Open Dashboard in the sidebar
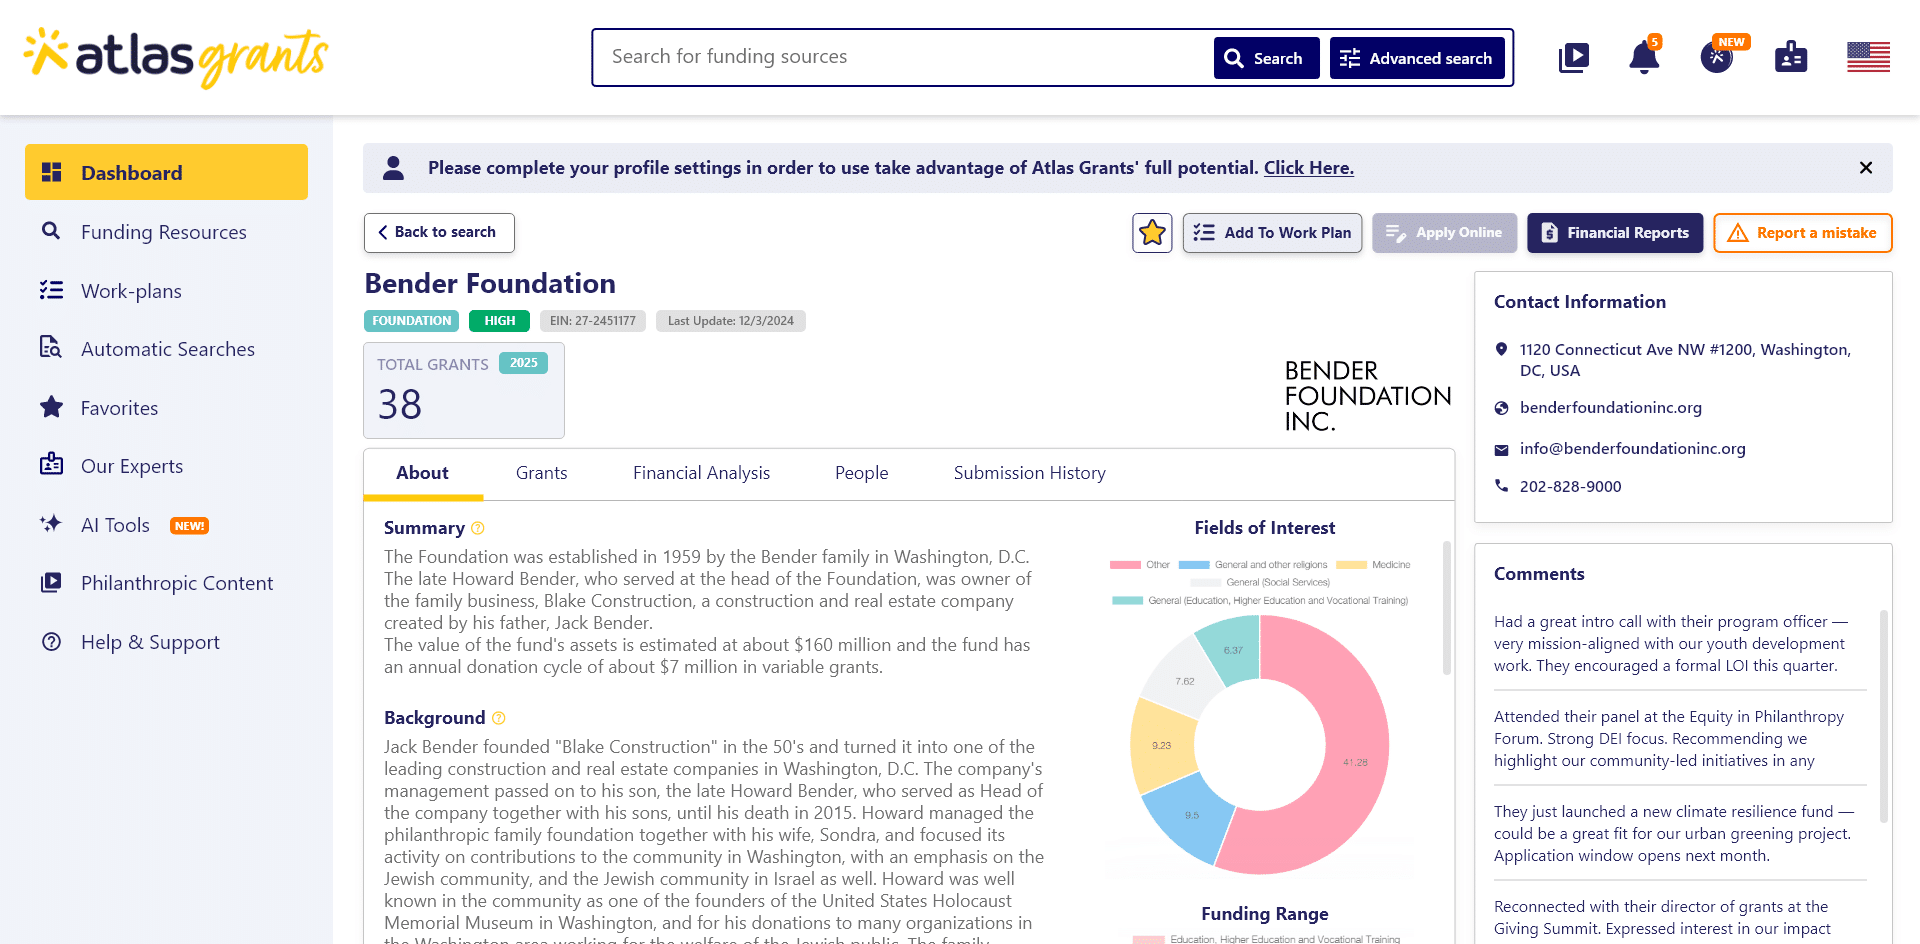 click(166, 172)
